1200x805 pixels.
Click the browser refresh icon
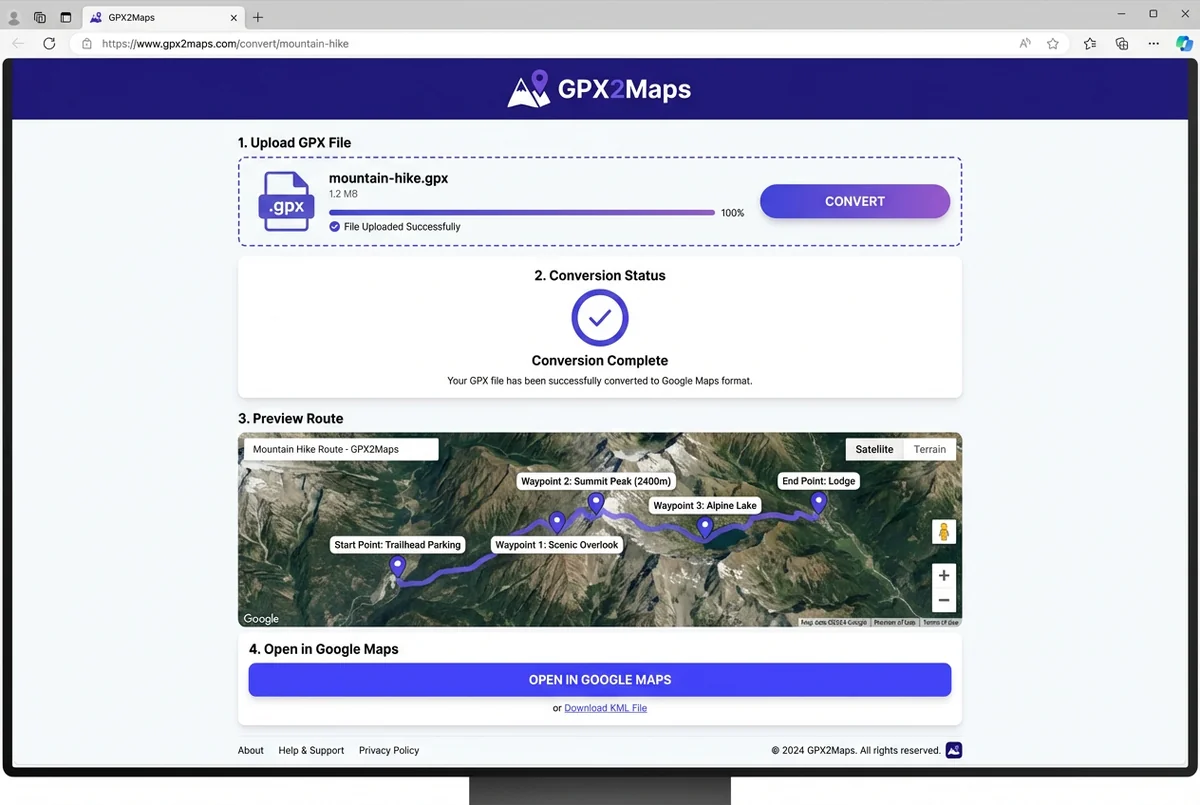pyautogui.click(x=48, y=43)
